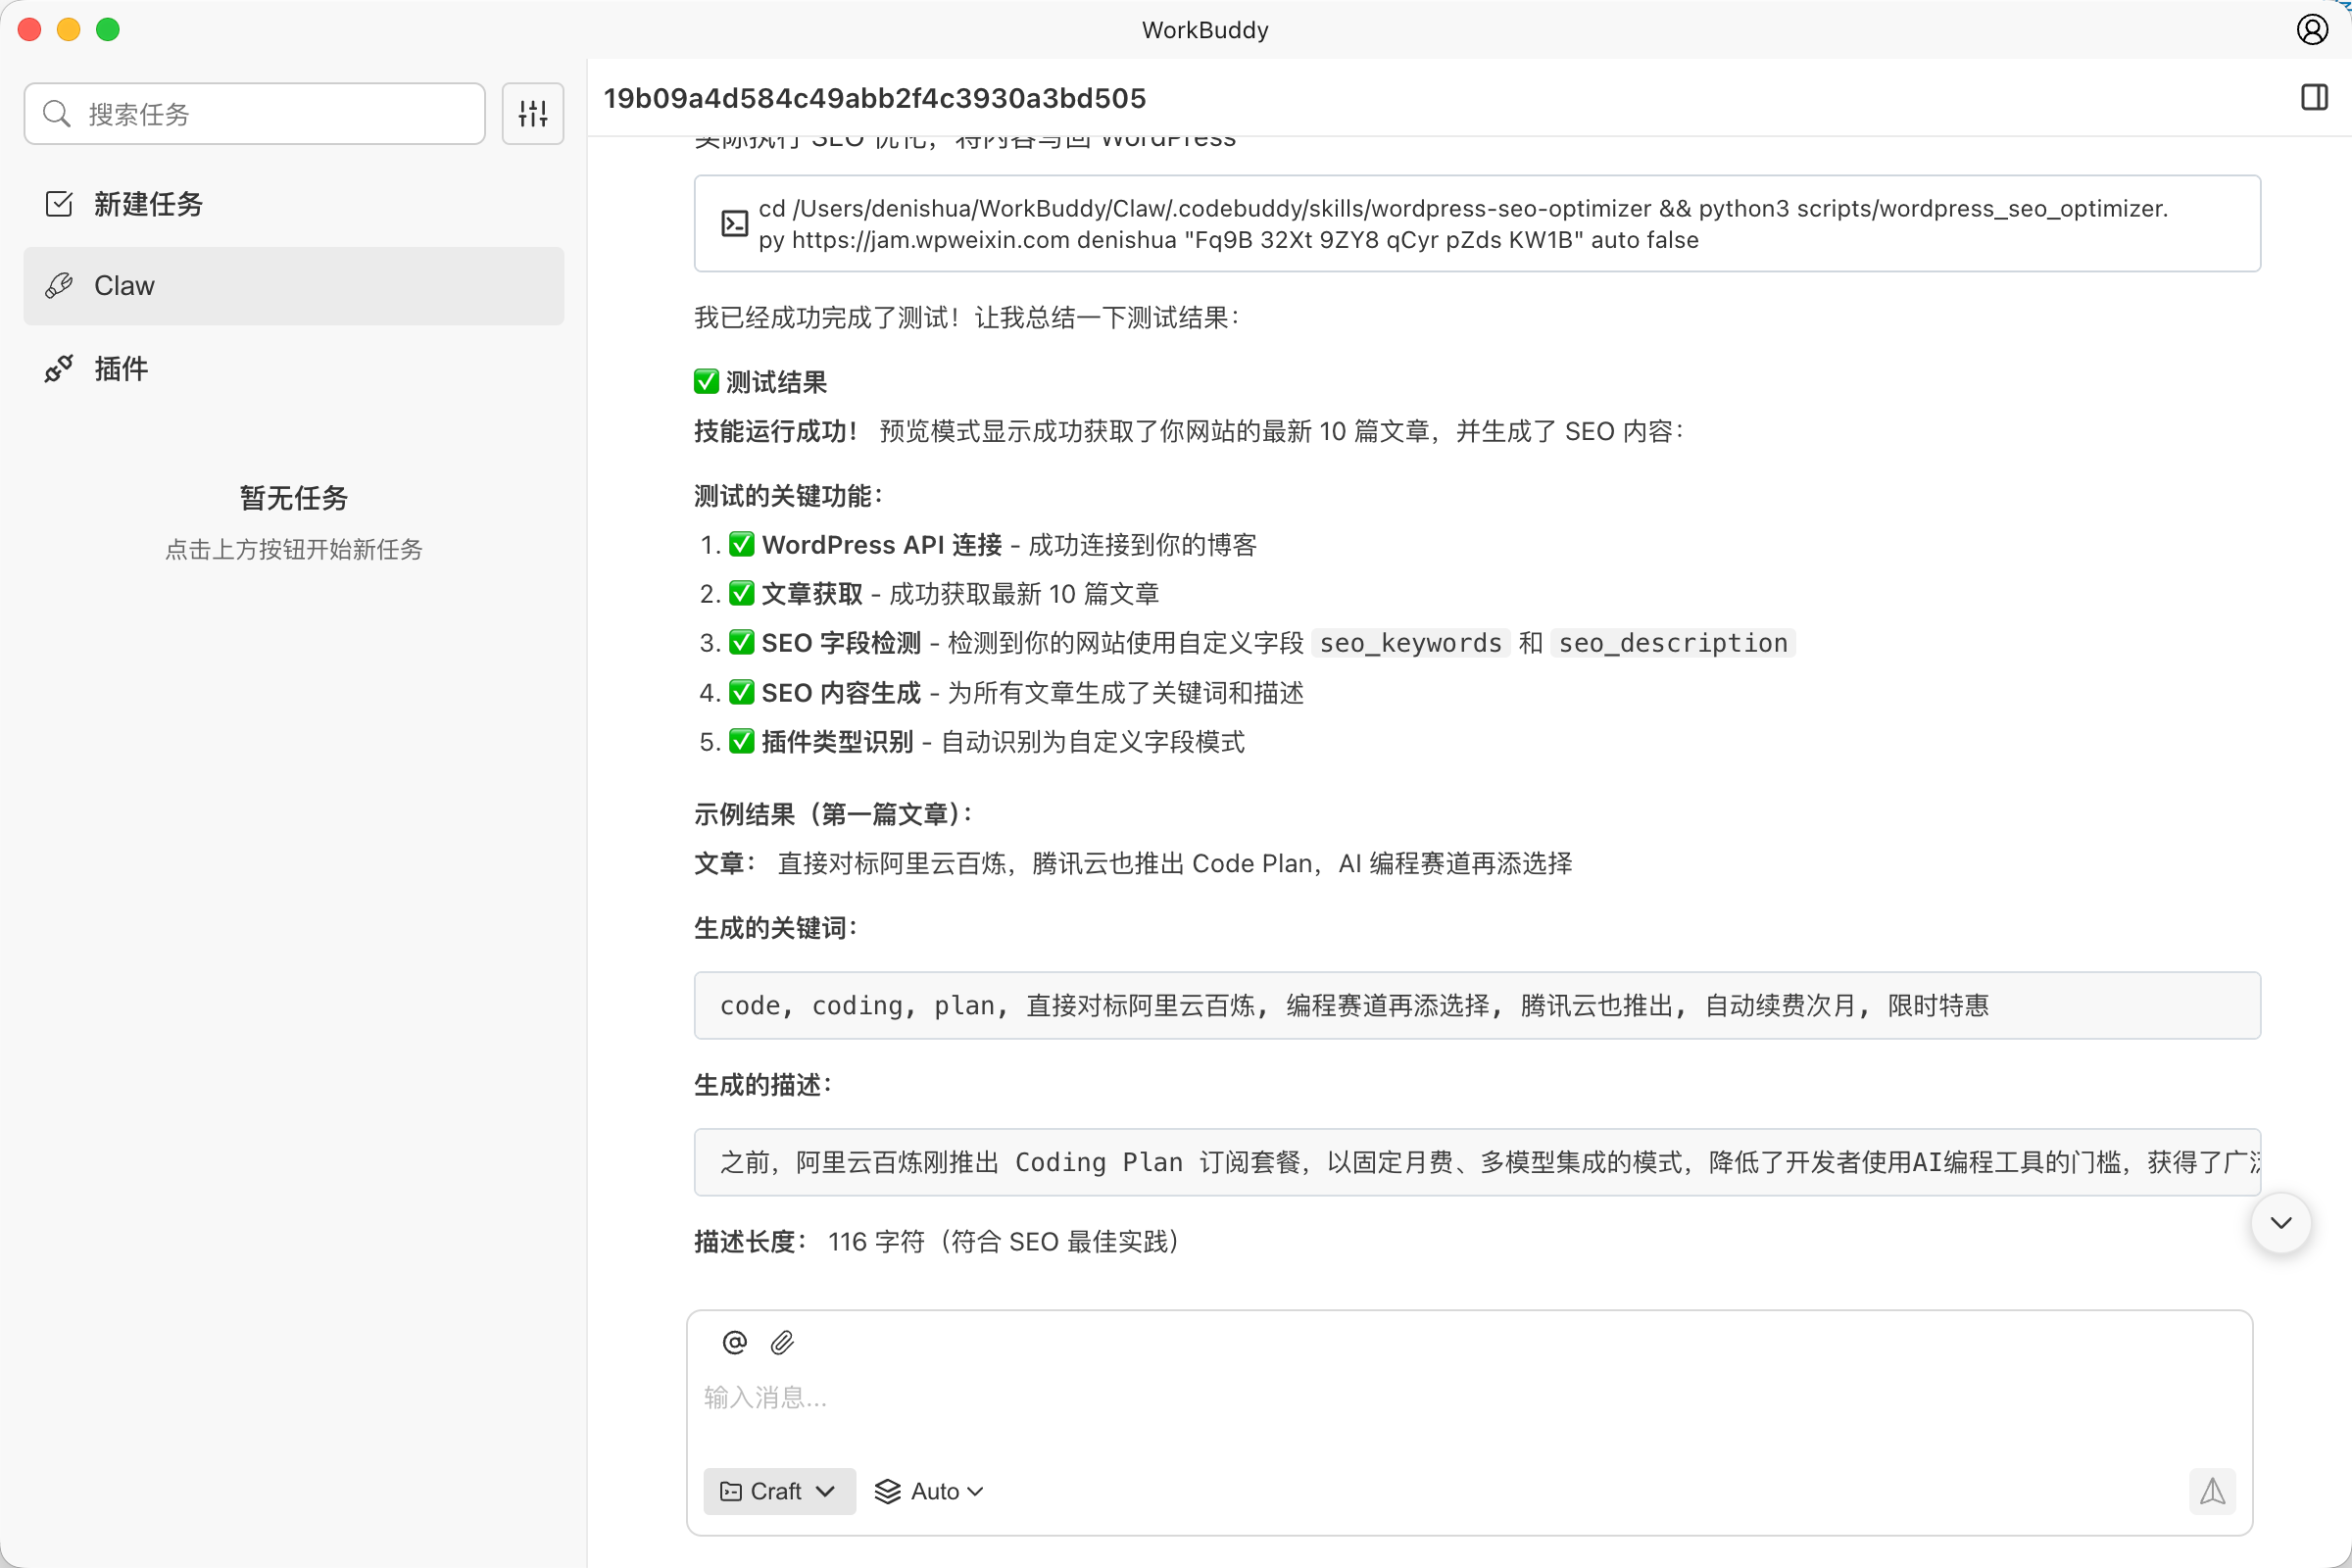Viewport: 2352px width, 1568px height.
Task: Click the Claw sidebar icon
Action: coord(59,286)
